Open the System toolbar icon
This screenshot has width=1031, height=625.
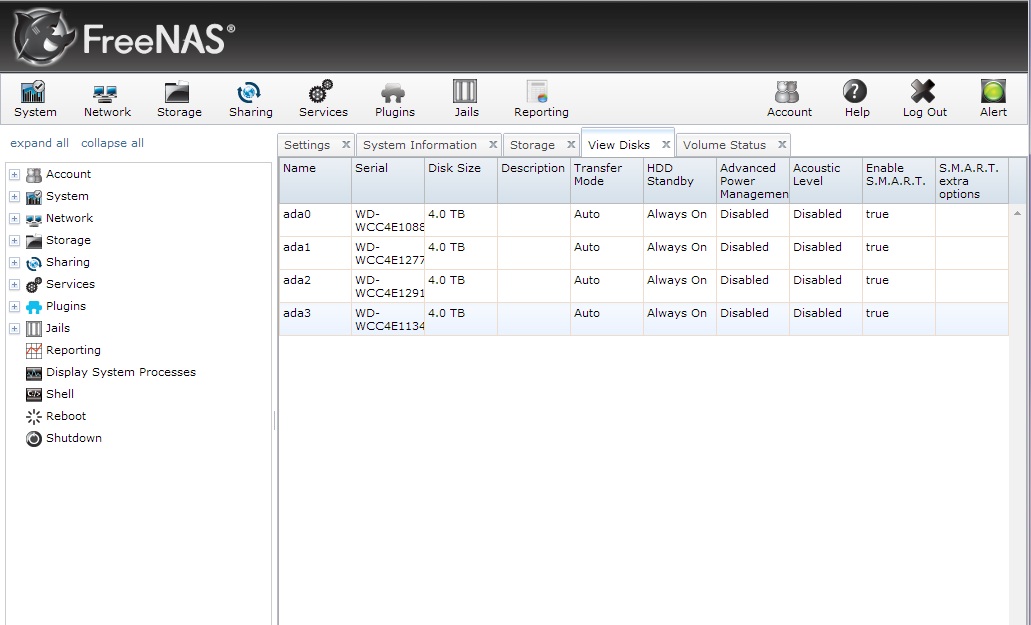(x=34, y=92)
